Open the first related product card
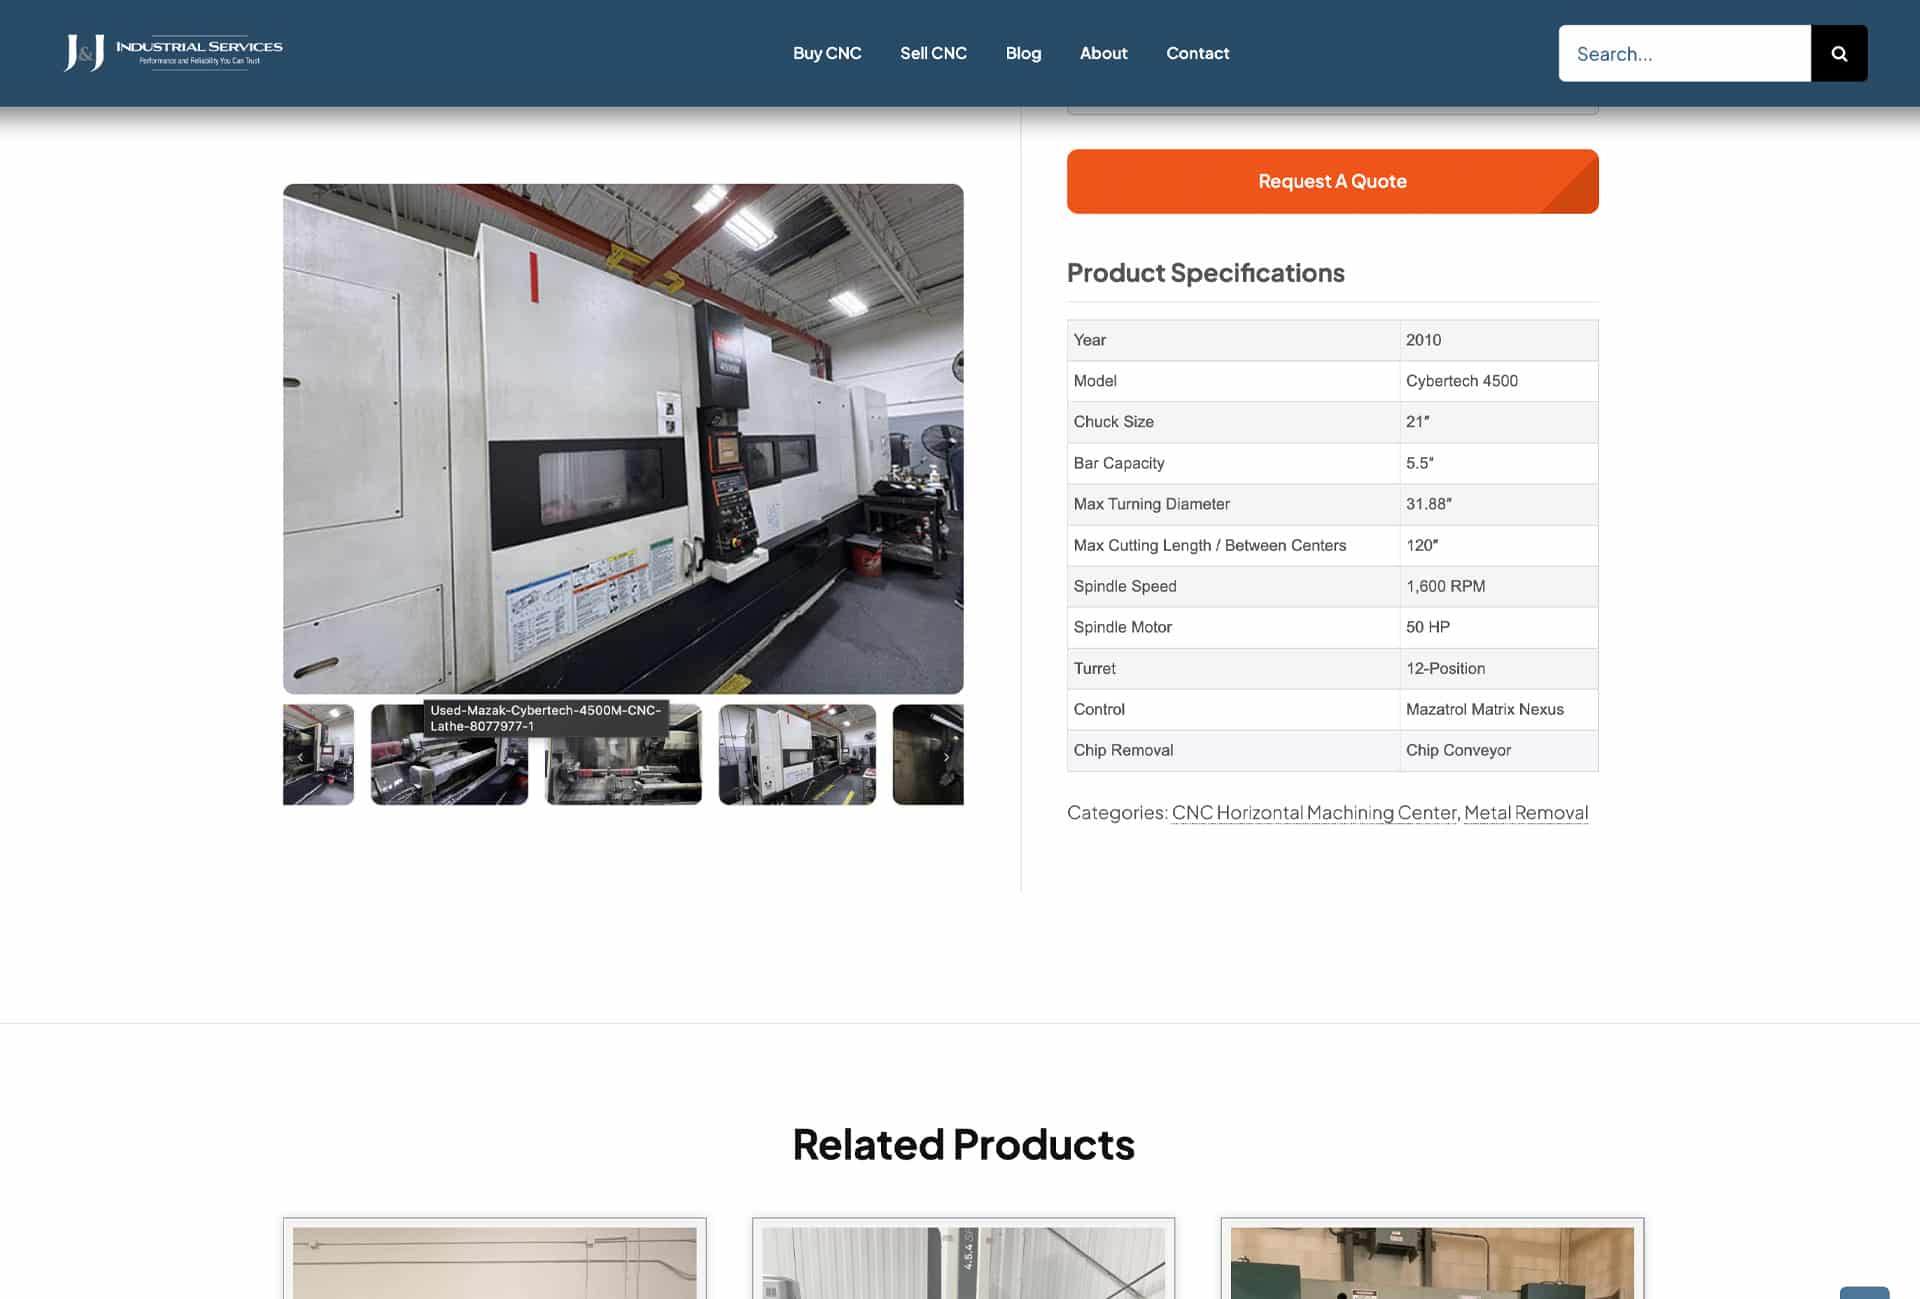The height and width of the screenshot is (1299, 1920). 494,1258
